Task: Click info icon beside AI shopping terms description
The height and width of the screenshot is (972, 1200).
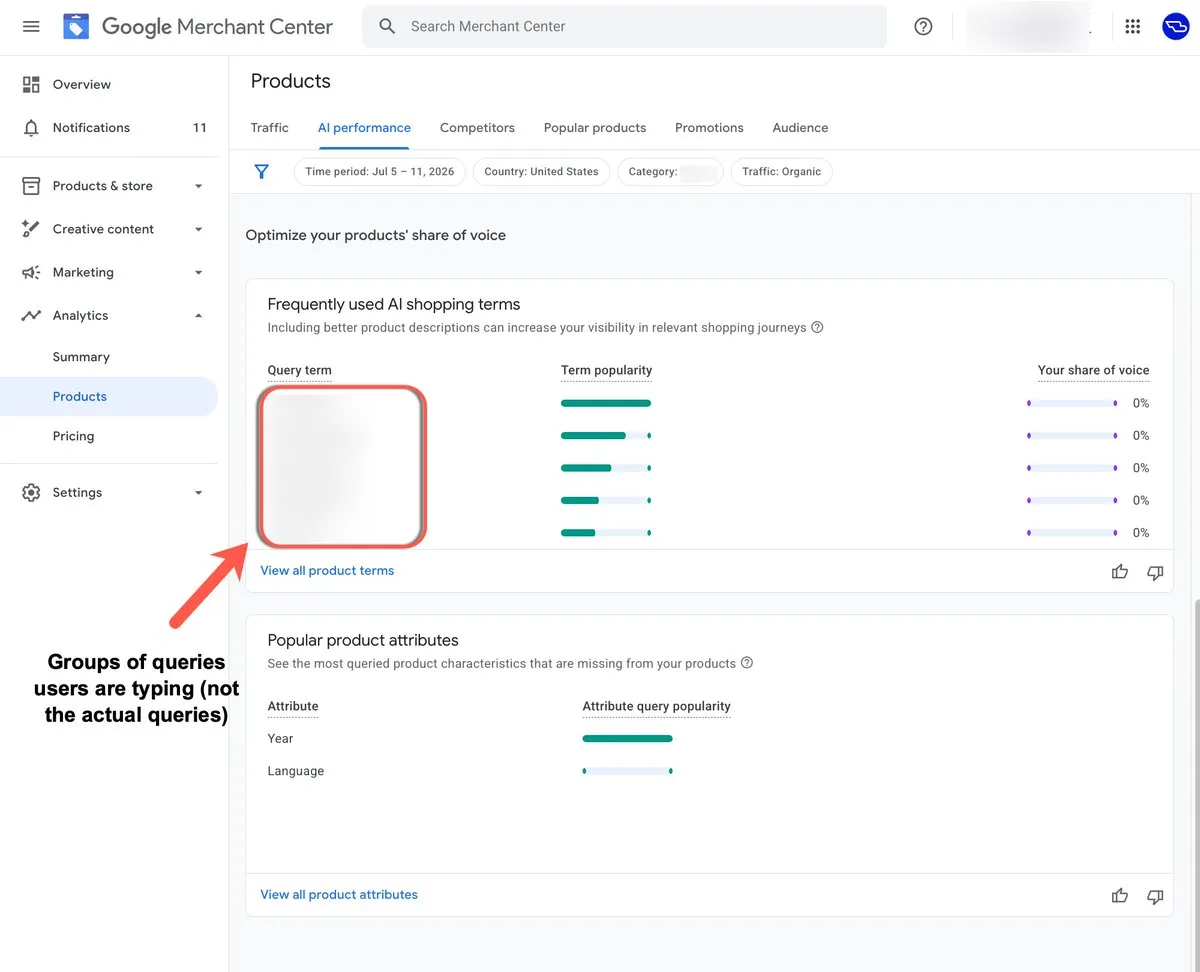Action: point(817,327)
